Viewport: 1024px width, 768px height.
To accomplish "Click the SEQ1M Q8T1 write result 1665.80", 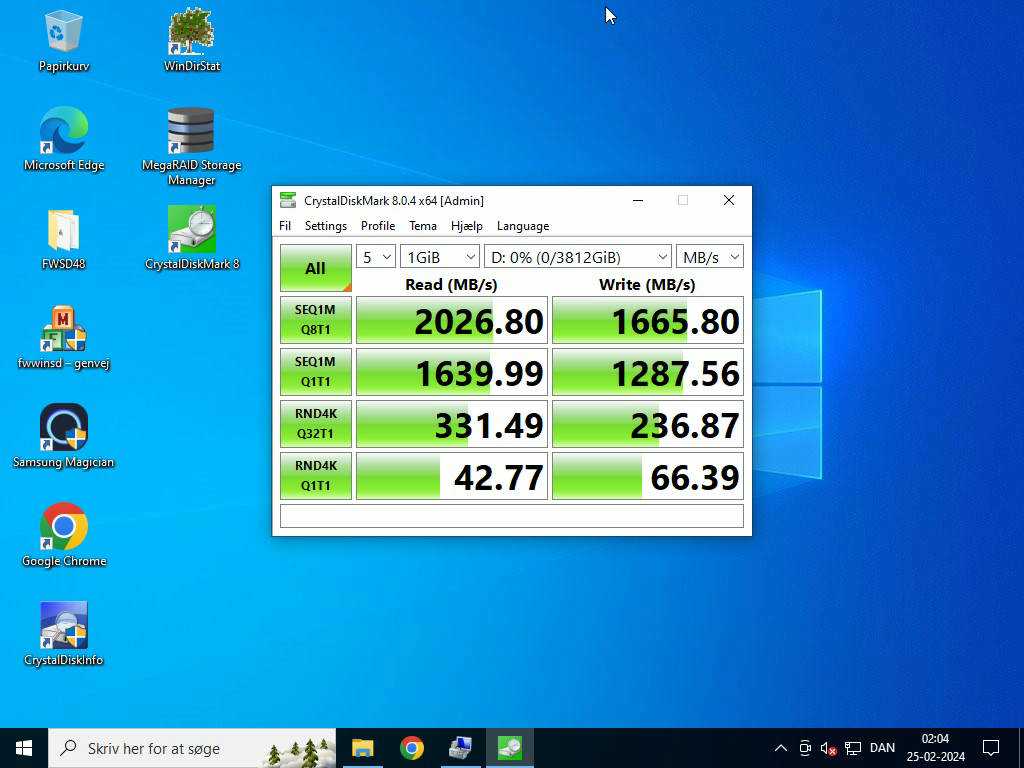I will pyautogui.click(x=648, y=320).
